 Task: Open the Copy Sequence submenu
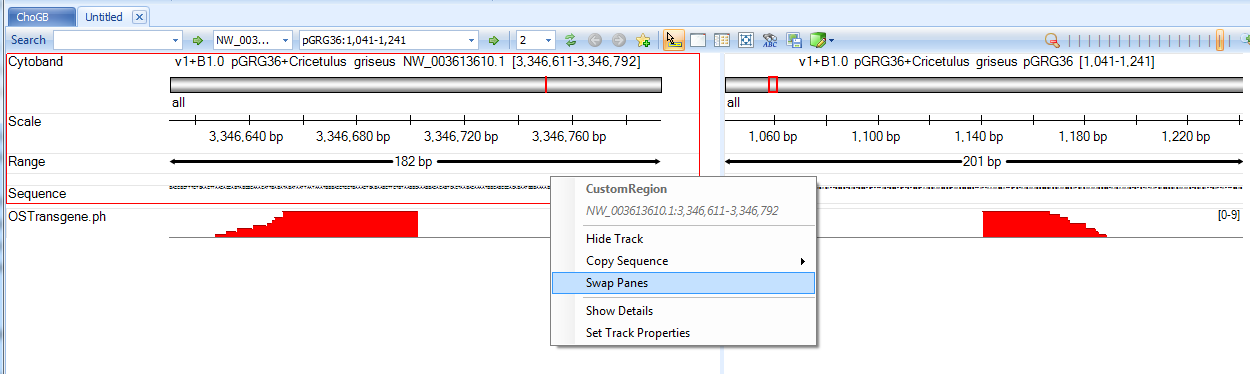point(684,261)
